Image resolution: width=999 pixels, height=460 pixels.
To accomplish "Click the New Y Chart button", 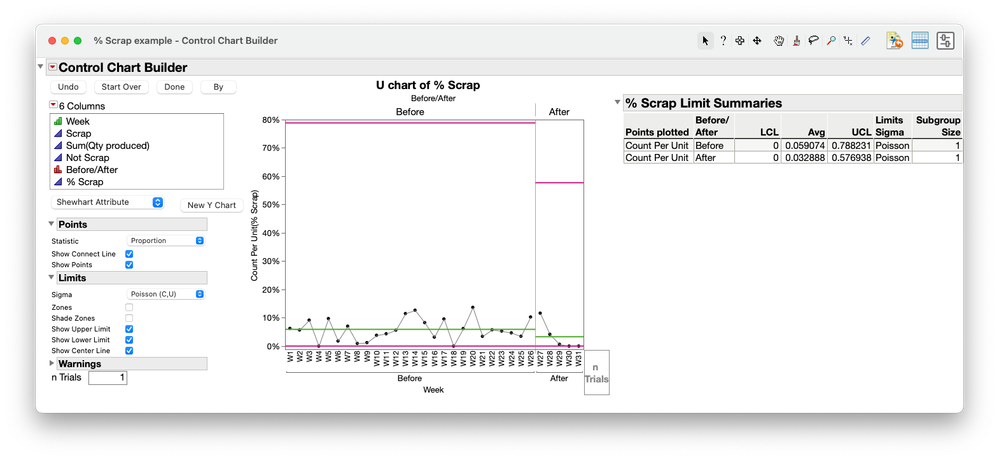I will click(x=212, y=205).
